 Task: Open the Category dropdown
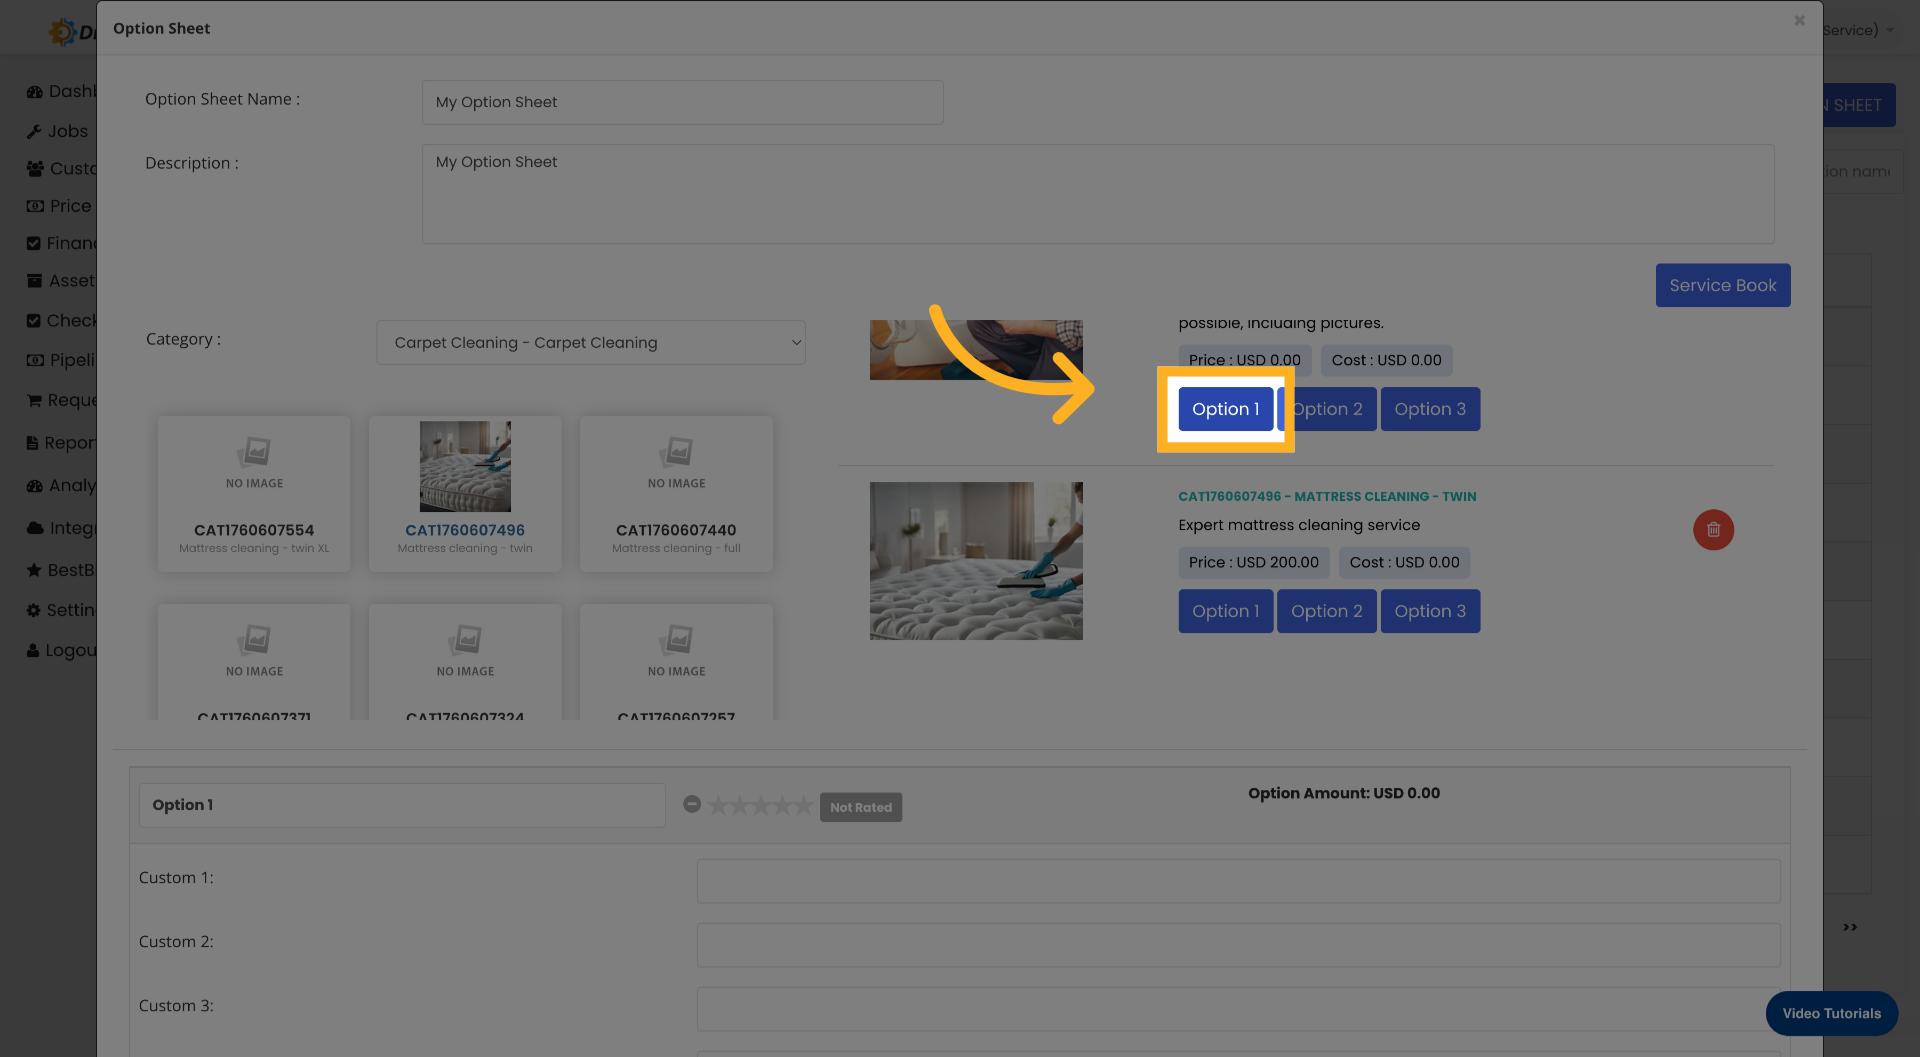point(591,342)
